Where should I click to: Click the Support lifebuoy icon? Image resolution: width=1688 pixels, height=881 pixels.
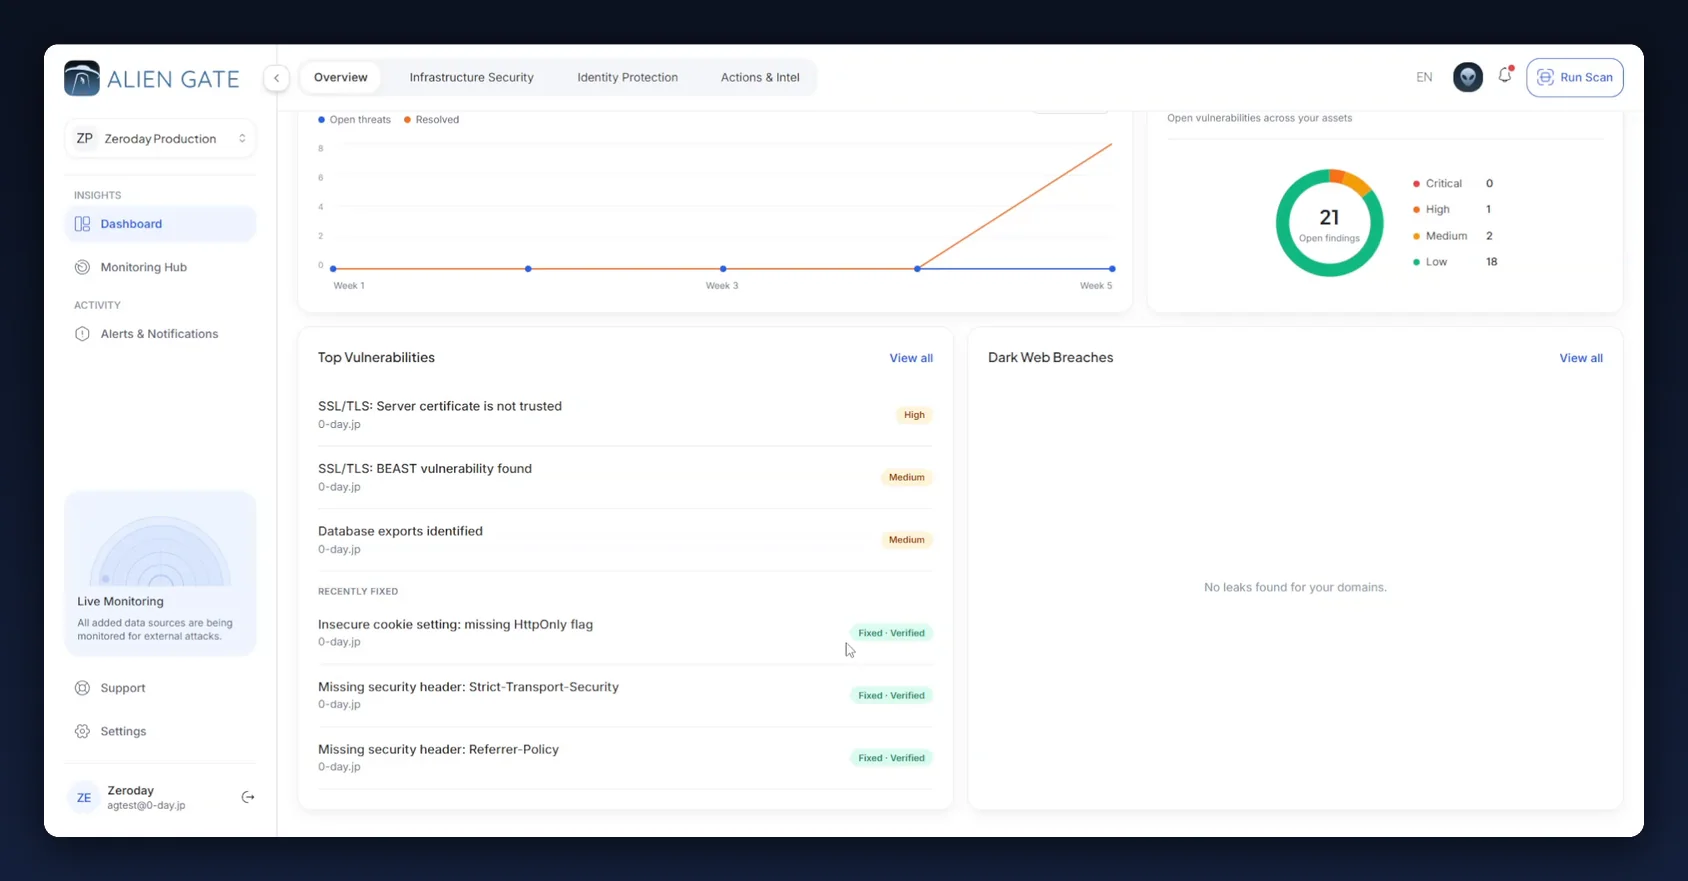83,688
